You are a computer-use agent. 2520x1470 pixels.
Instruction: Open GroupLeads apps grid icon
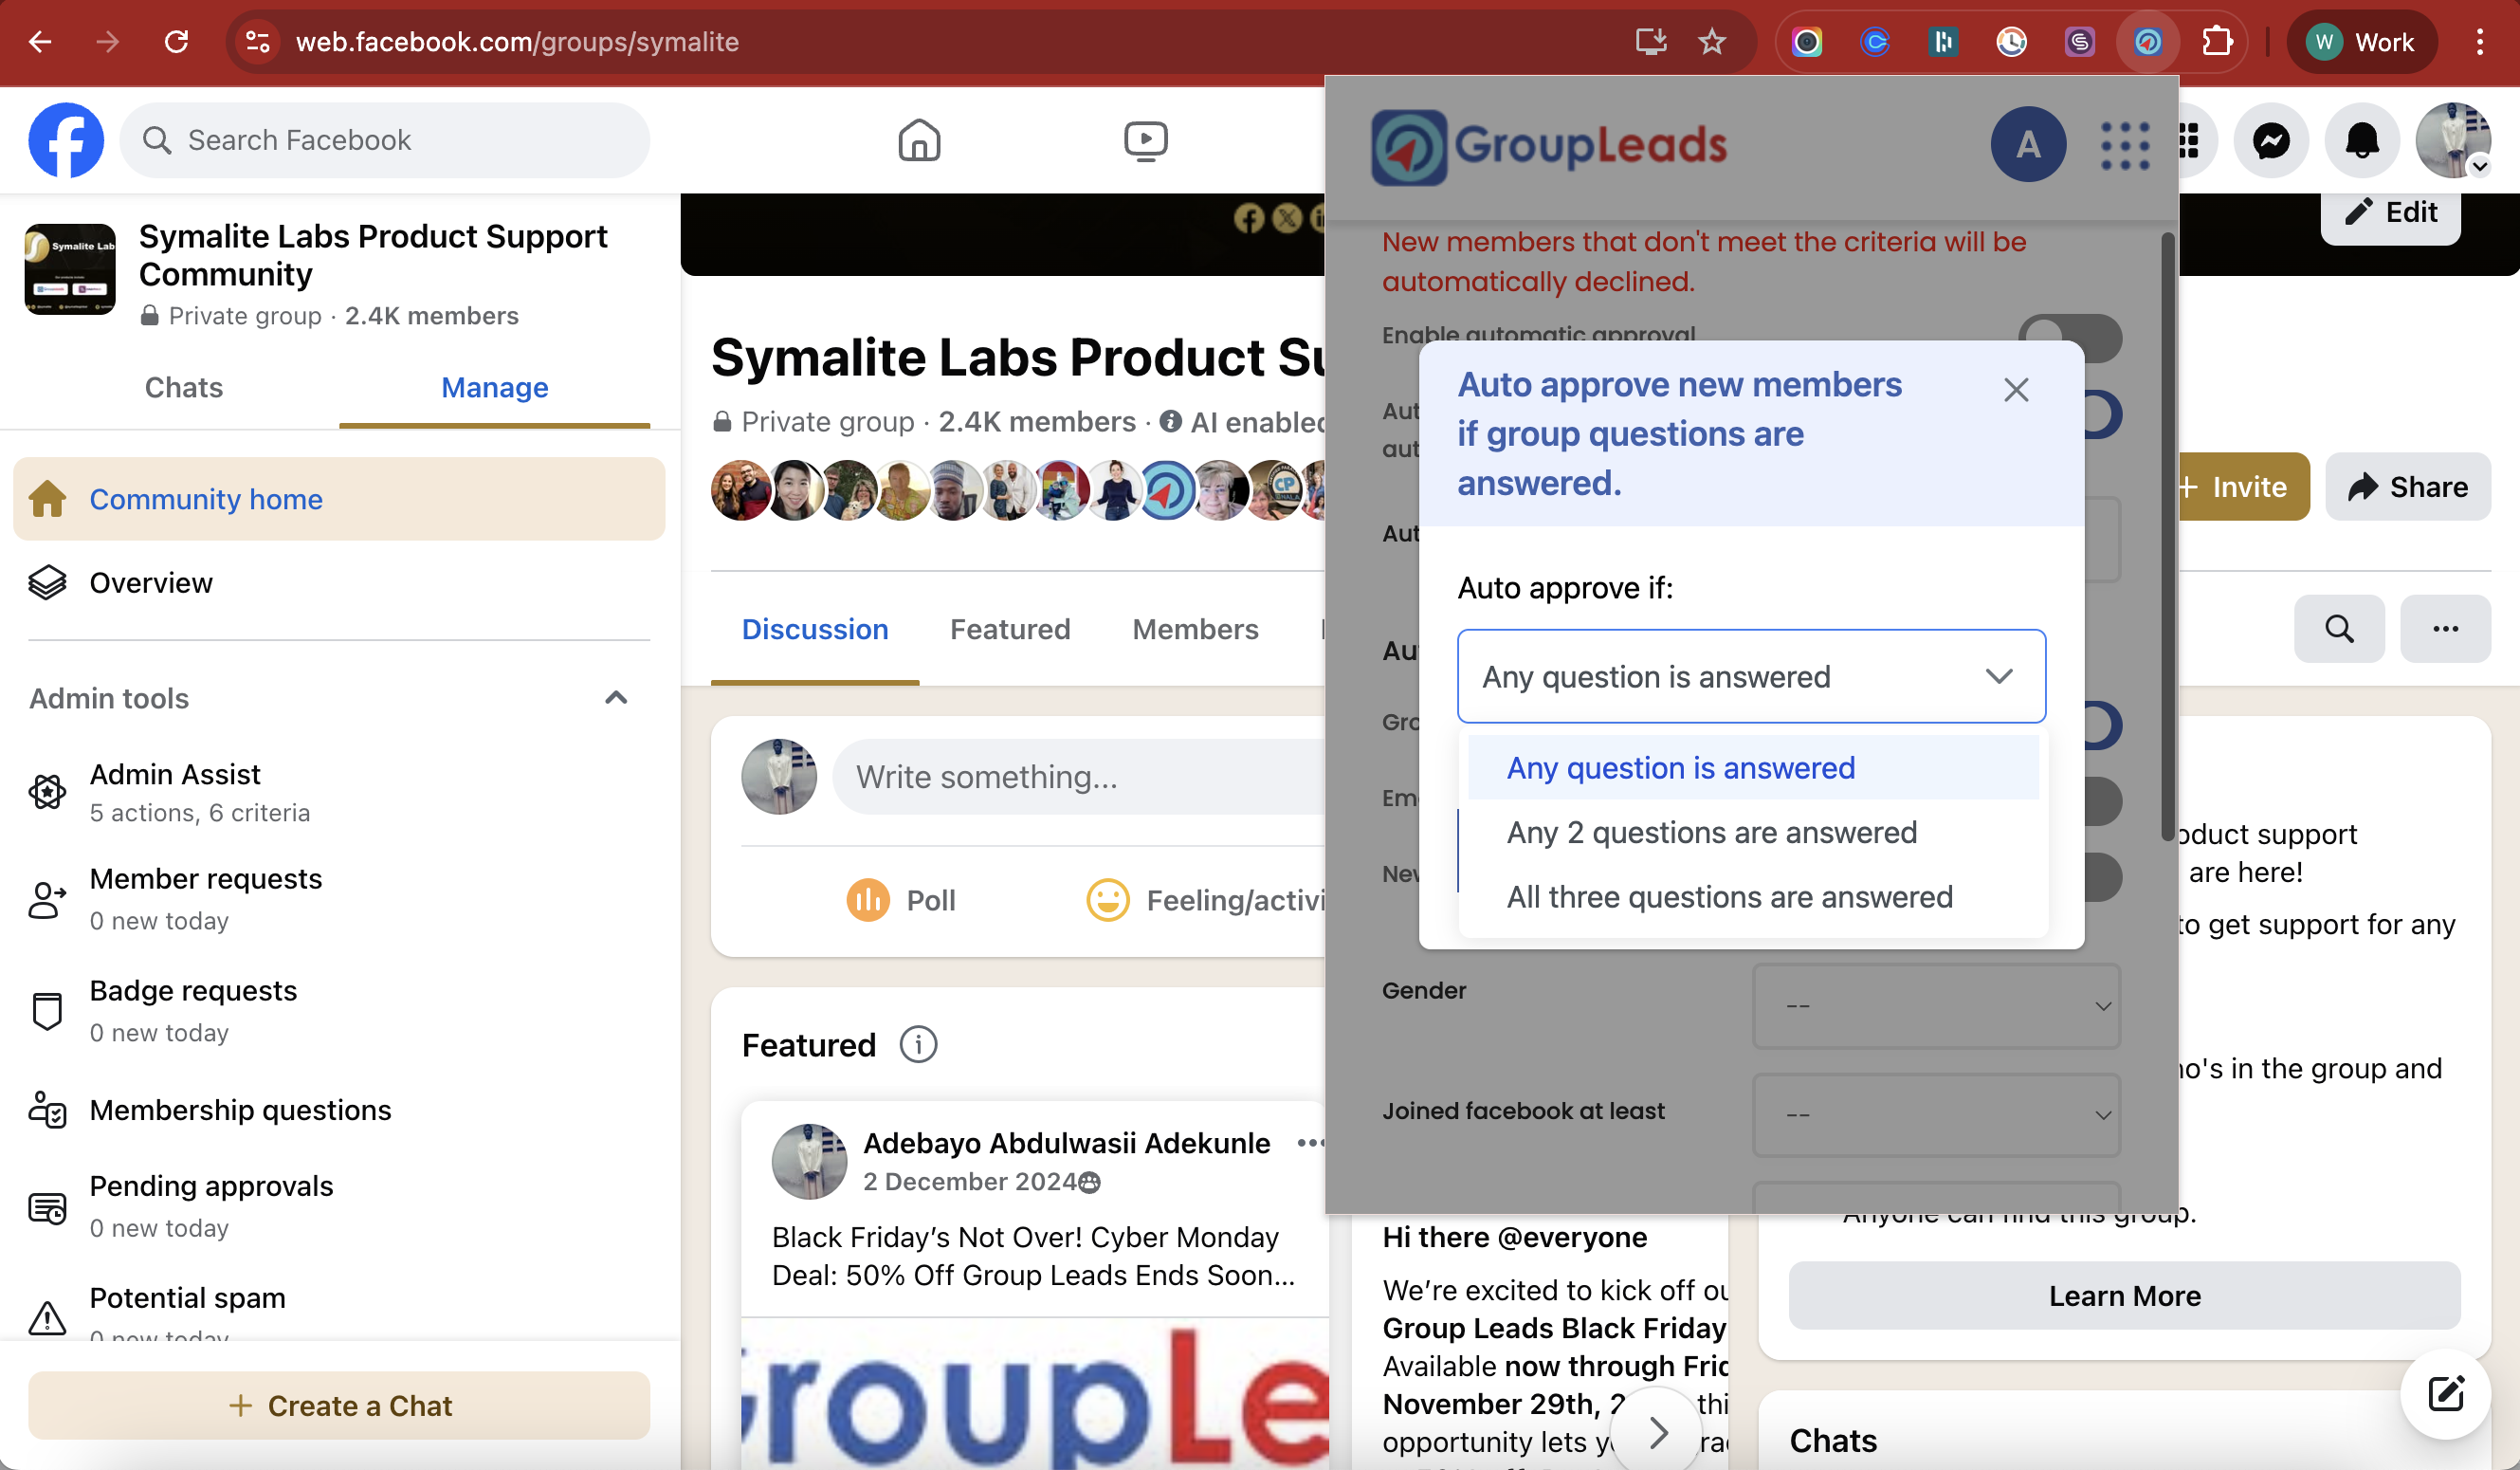(x=2124, y=146)
